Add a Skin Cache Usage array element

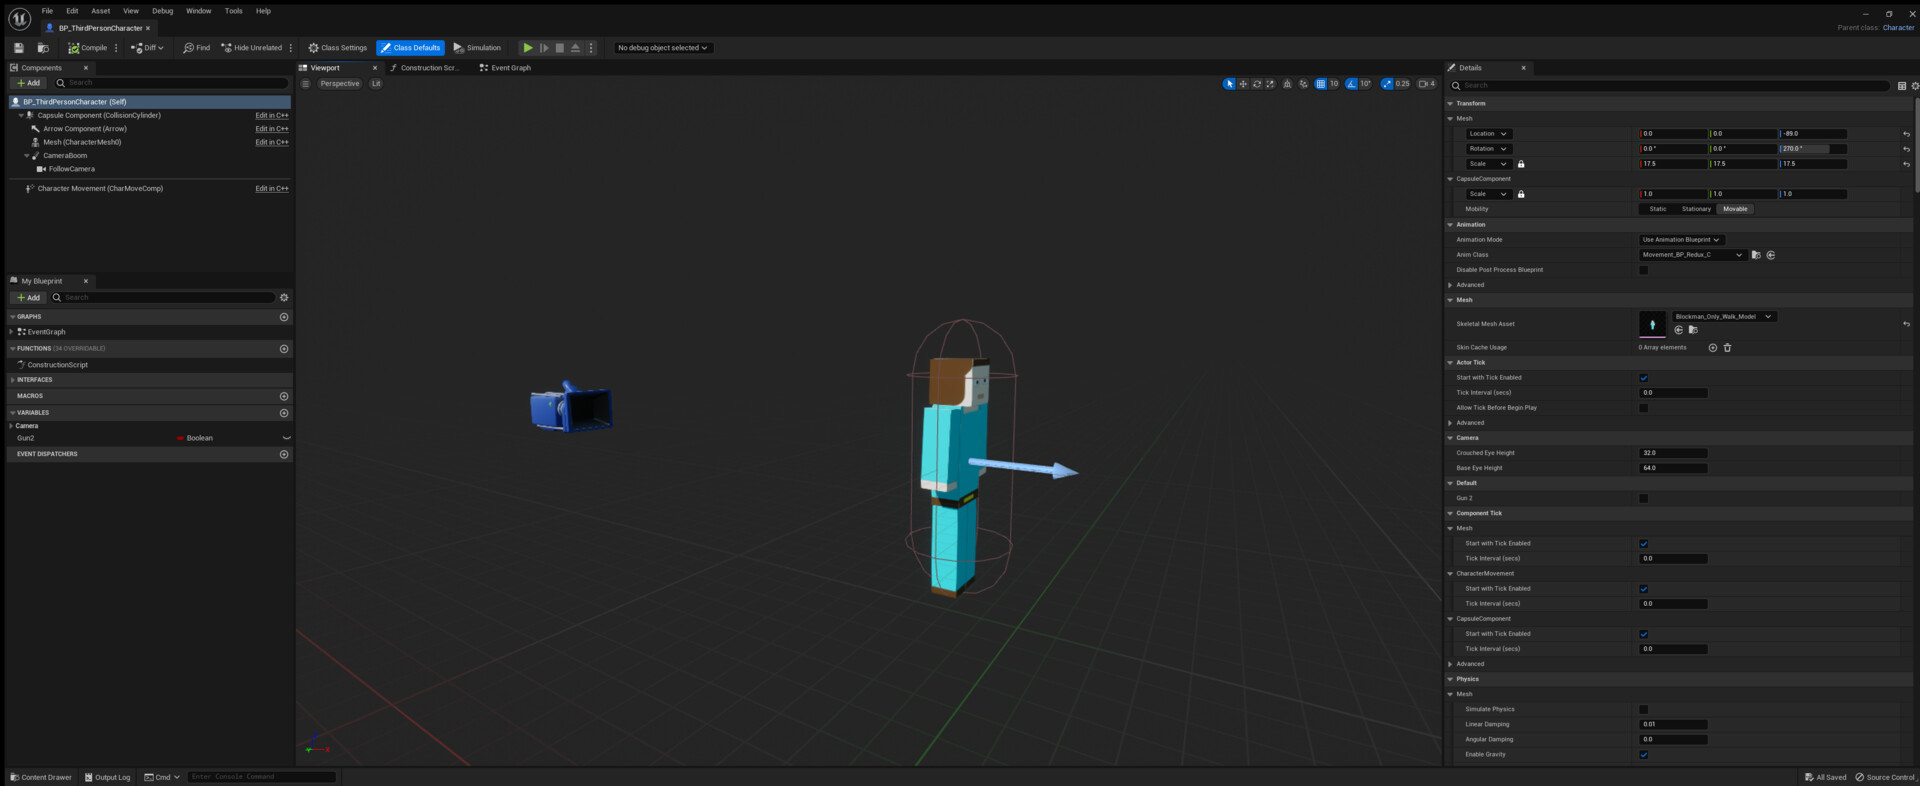pos(1713,348)
